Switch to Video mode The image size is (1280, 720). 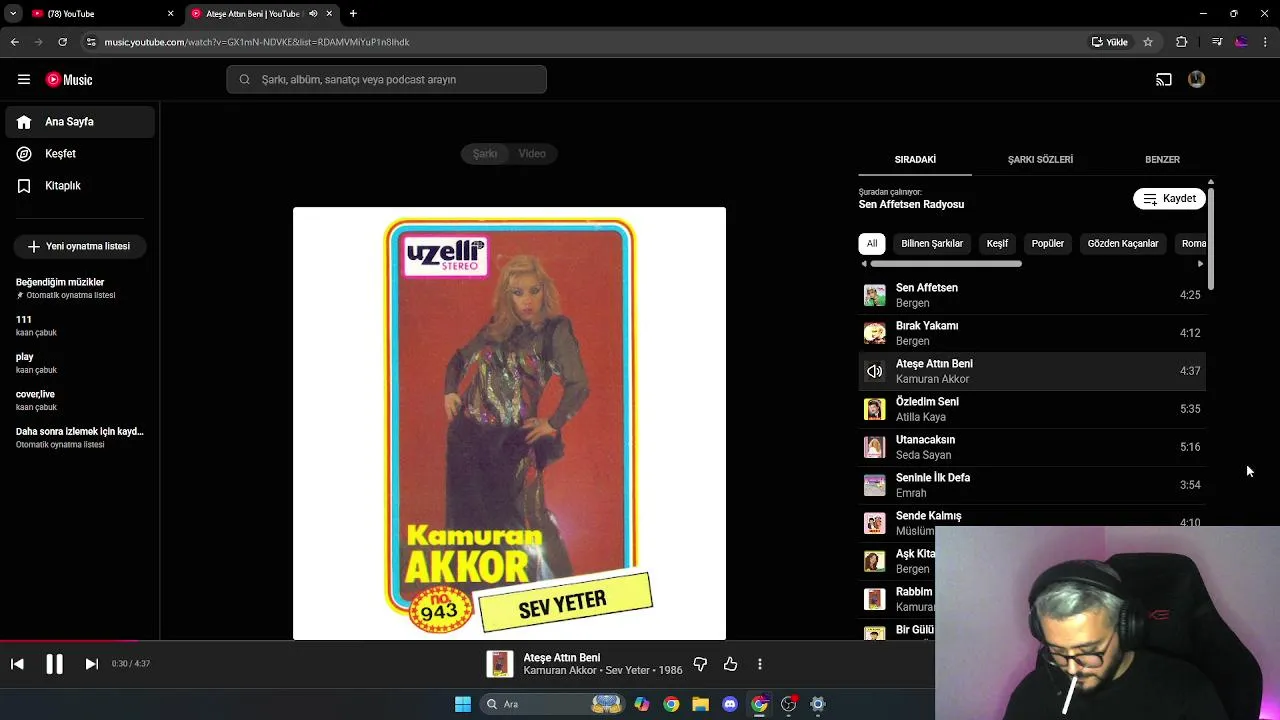point(532,154)
